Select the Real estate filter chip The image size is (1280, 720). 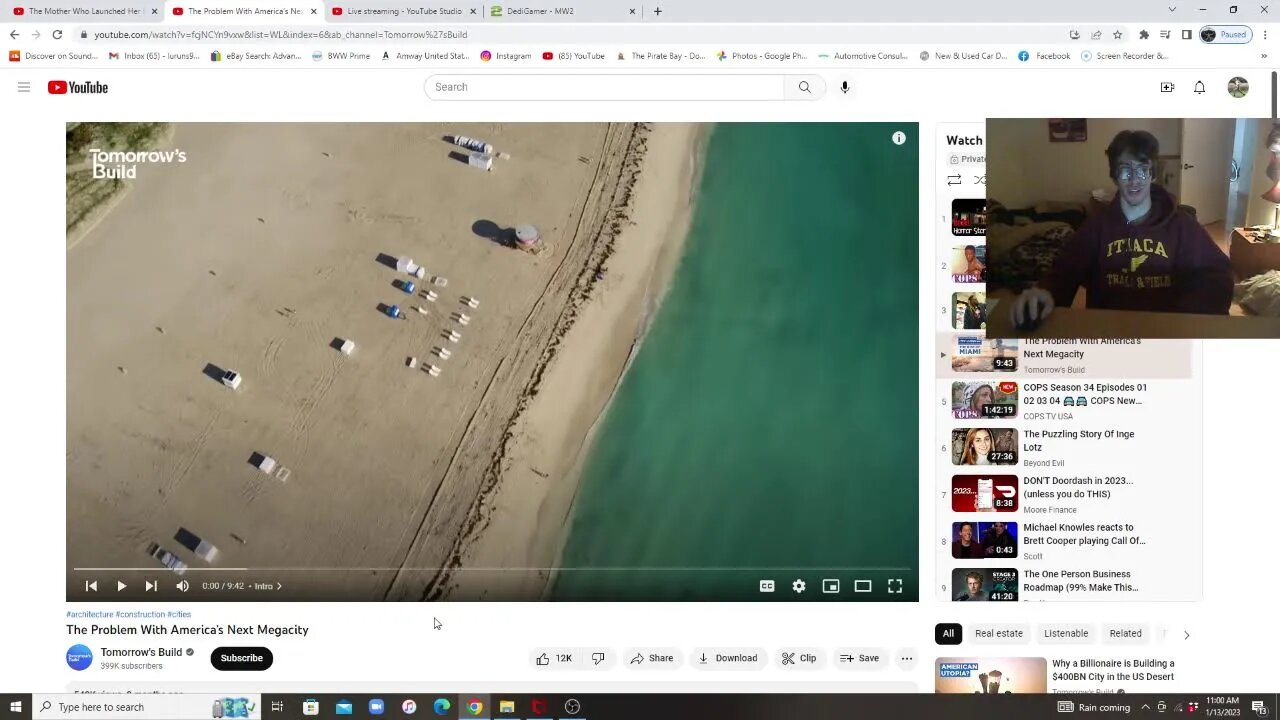click(x=999, y=633)
